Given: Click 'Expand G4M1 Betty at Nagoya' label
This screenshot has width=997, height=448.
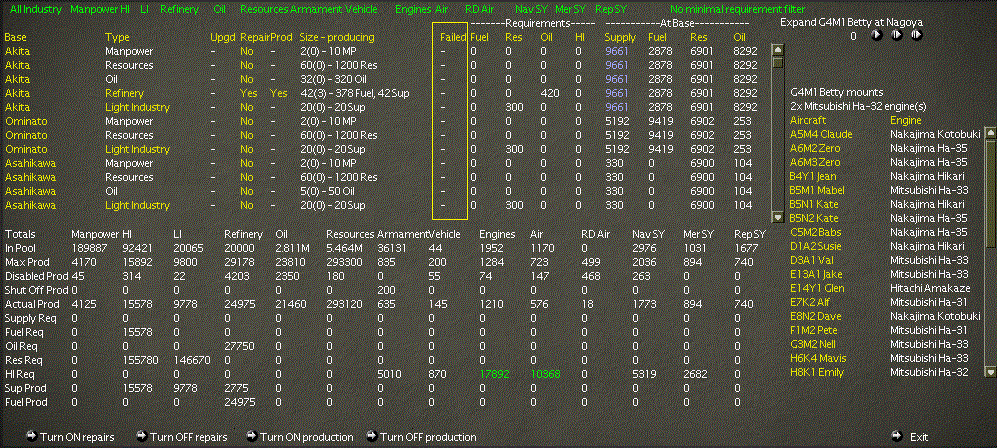Looking at the screenshot, I should 851,22.
